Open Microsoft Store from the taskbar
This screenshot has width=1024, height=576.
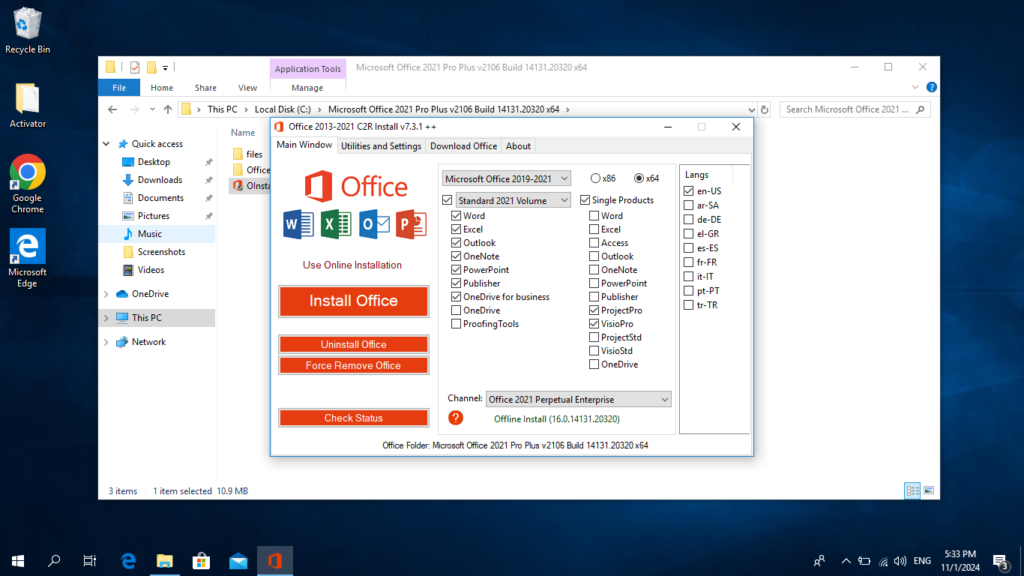201,561
